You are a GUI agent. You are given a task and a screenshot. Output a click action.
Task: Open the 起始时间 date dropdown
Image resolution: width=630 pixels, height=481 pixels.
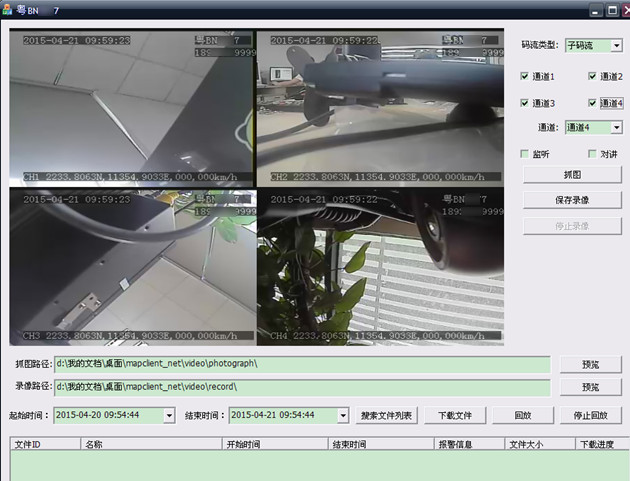point(168,415)
